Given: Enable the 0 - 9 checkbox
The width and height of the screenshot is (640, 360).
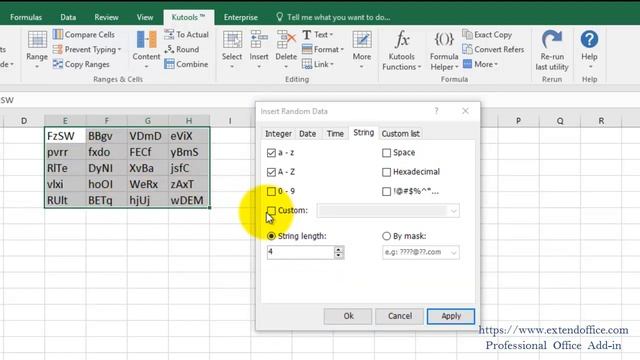Looking at the screenshot, I should point(271,191).
